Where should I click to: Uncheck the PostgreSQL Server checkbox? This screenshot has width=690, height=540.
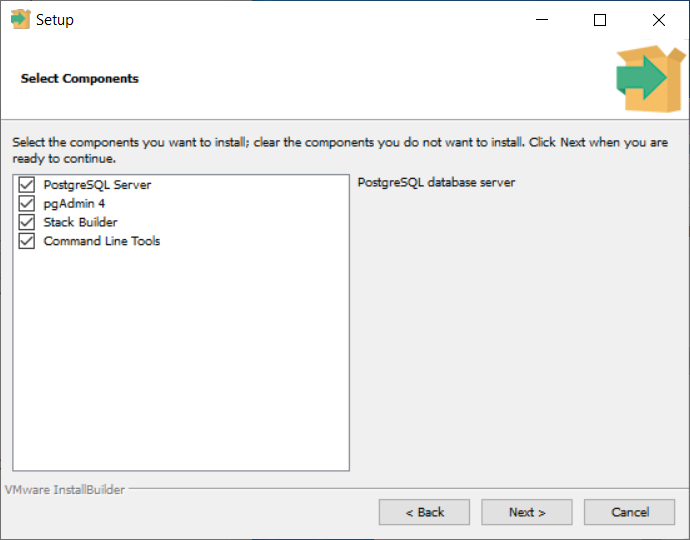pos(26,184)
